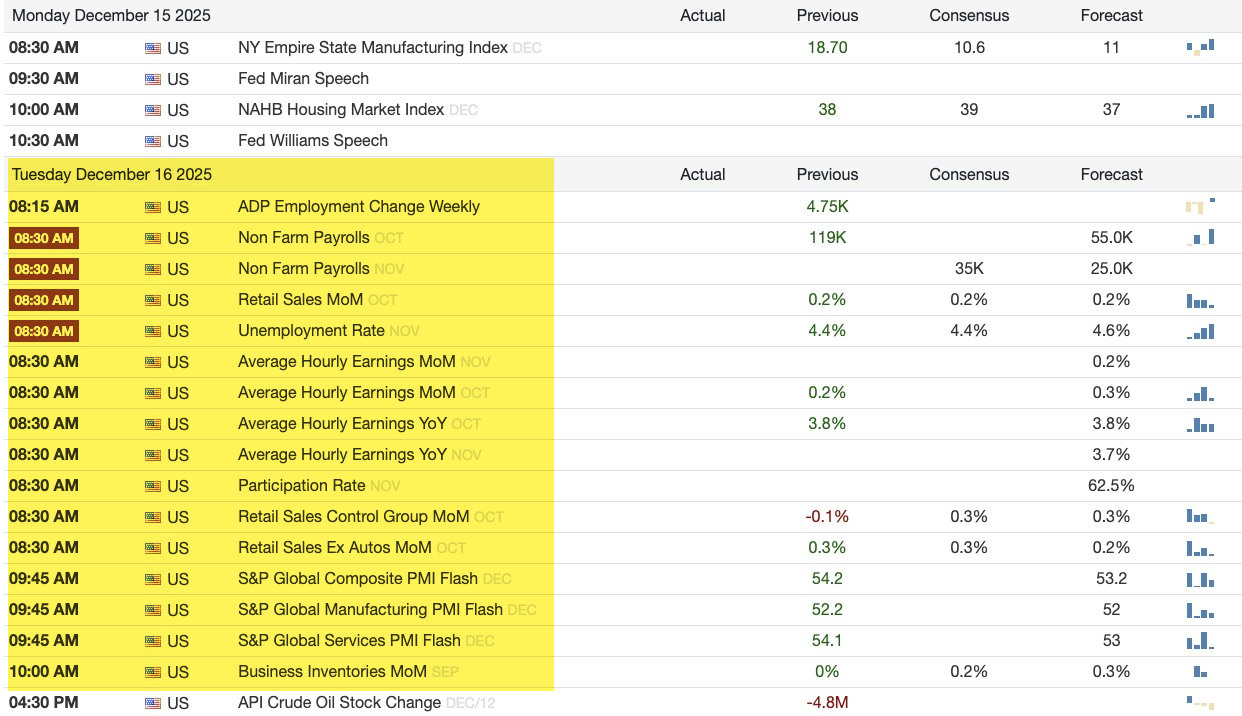Click consensus value 35K for Non Farm Payrolls NOV
Screen dimensions: 1242x716
[969, 268]
